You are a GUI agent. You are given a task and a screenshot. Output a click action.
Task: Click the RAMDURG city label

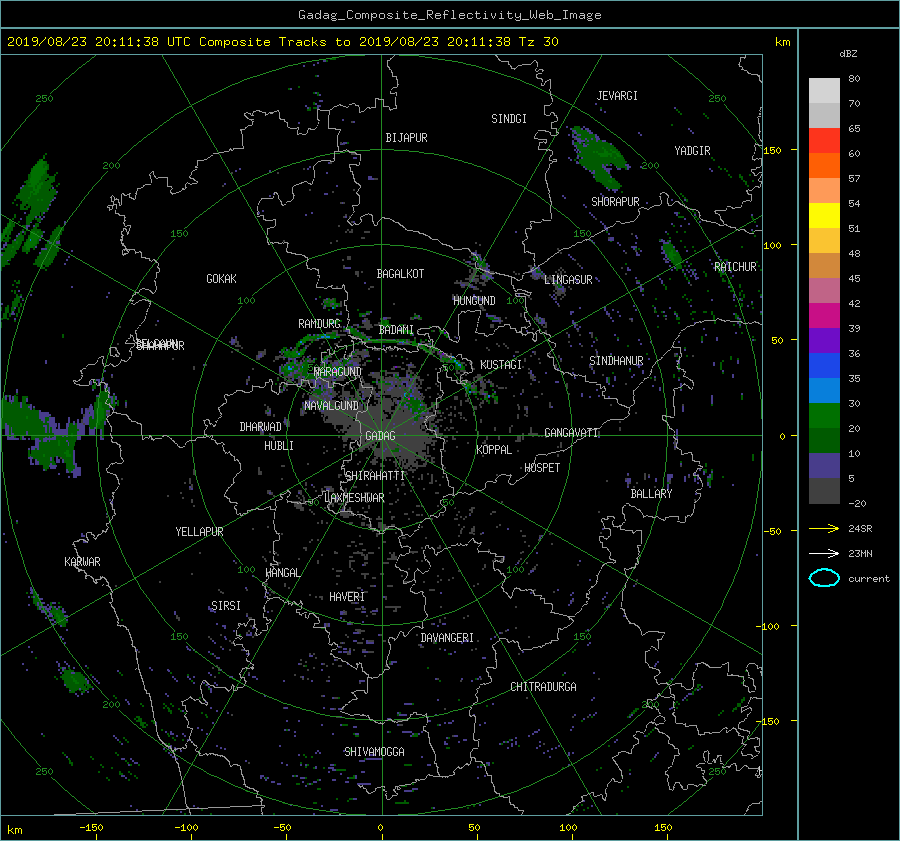[x=319, y=324]
